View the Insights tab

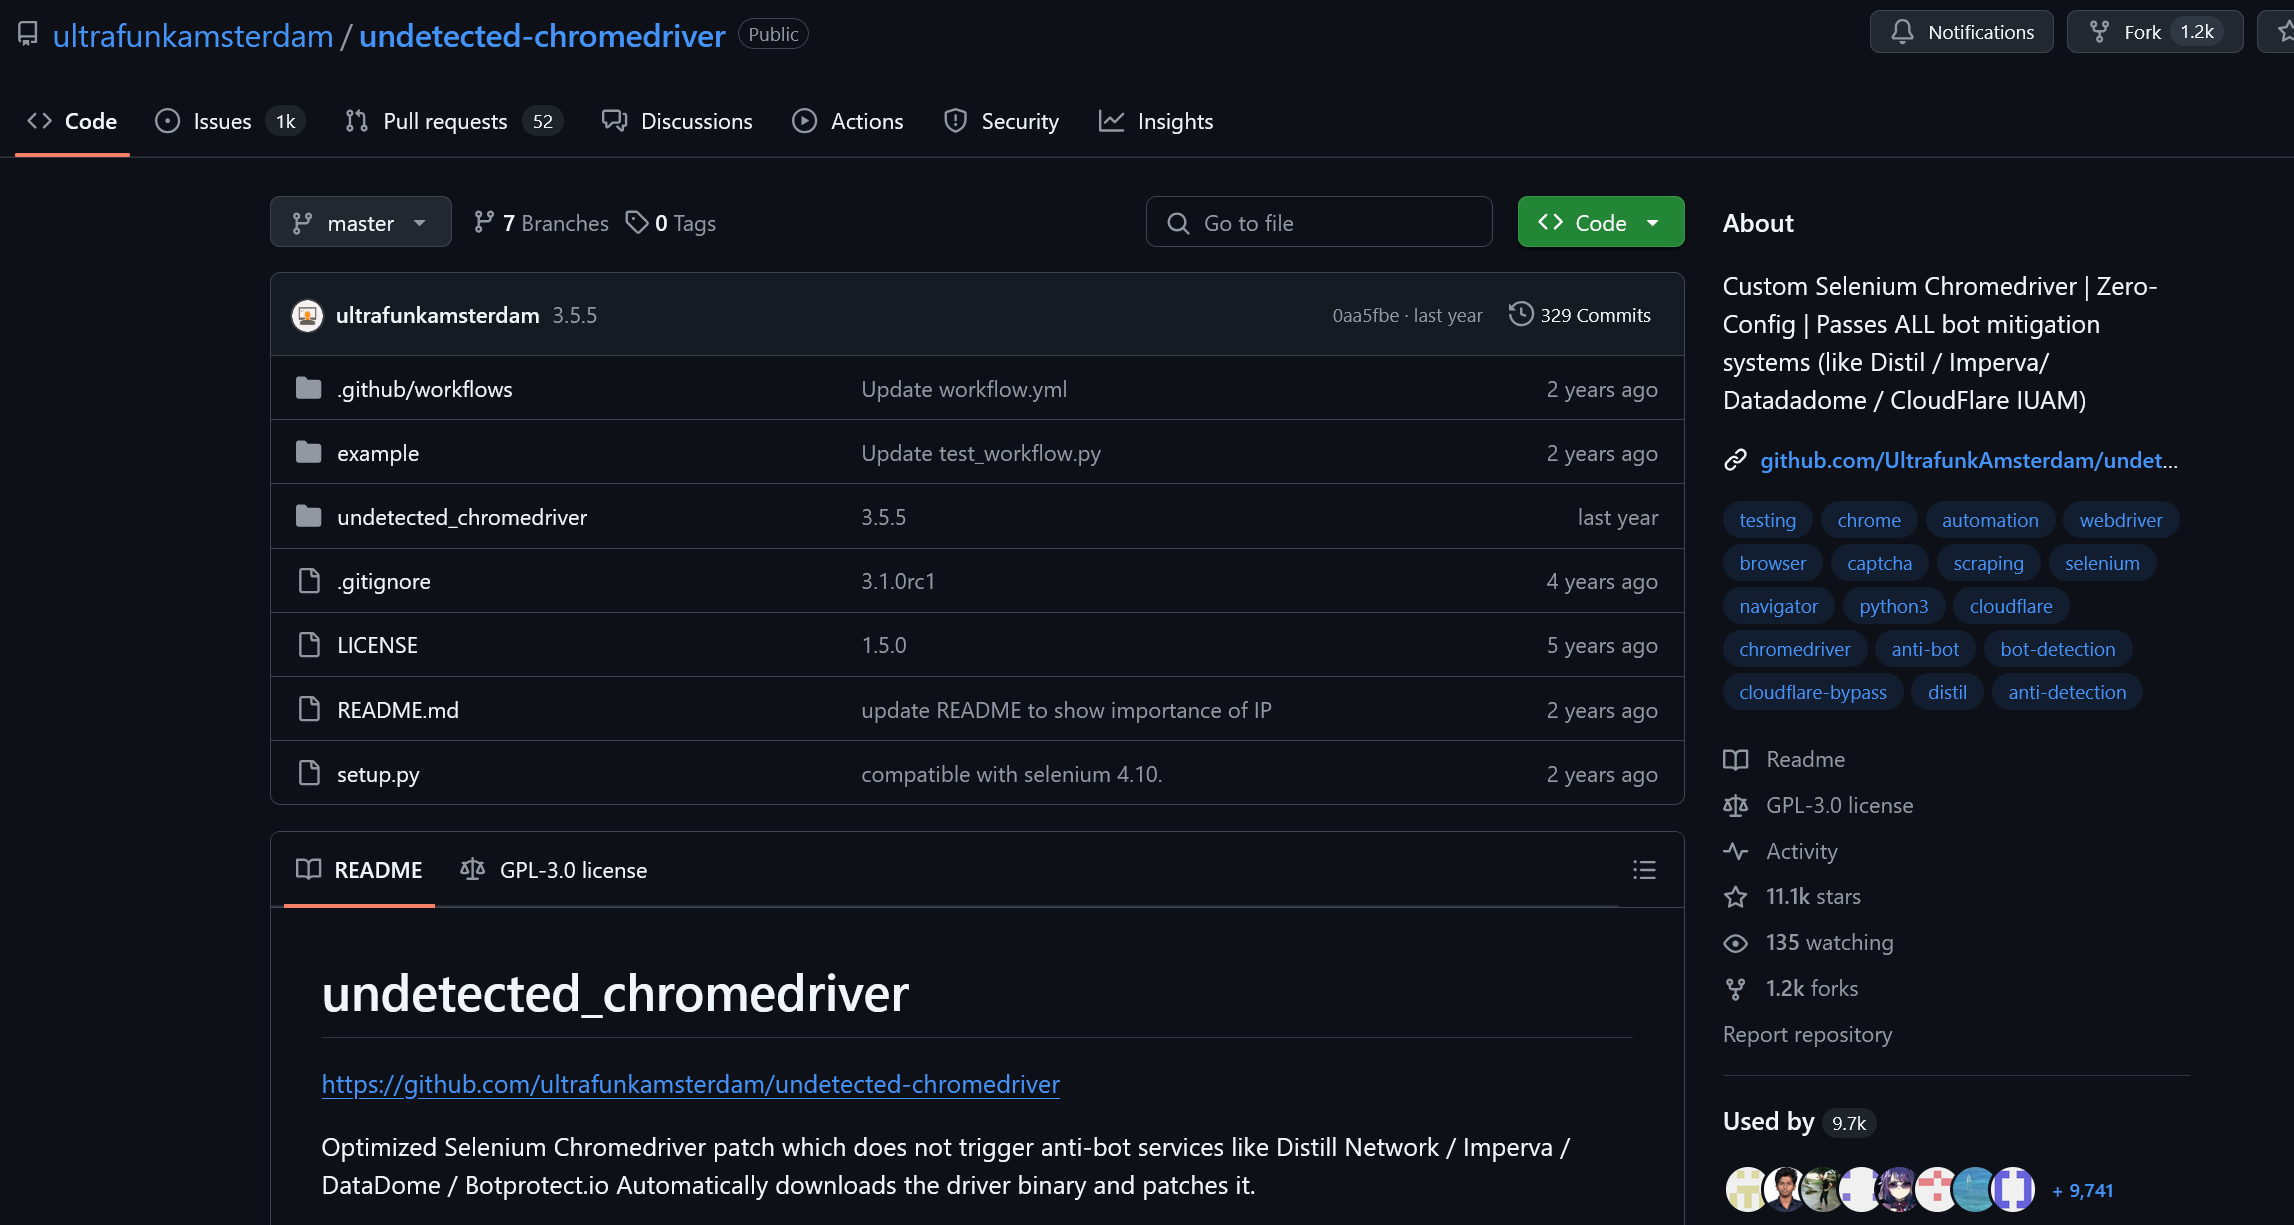pyautogui.click(x=1156, y=121)
